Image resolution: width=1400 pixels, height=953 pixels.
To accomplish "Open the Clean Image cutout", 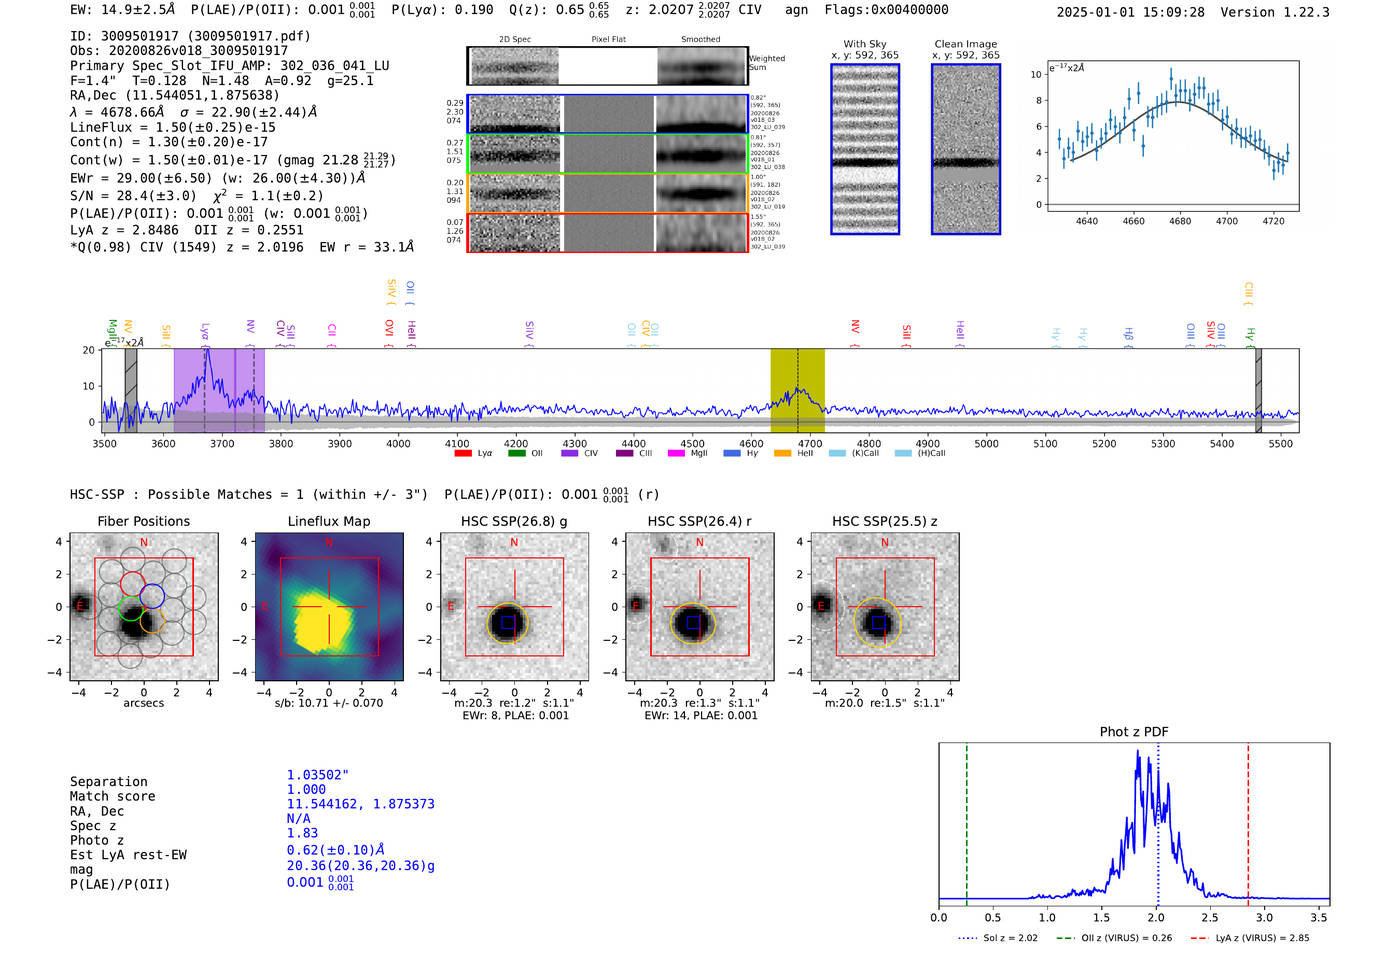I will point(966,149).
